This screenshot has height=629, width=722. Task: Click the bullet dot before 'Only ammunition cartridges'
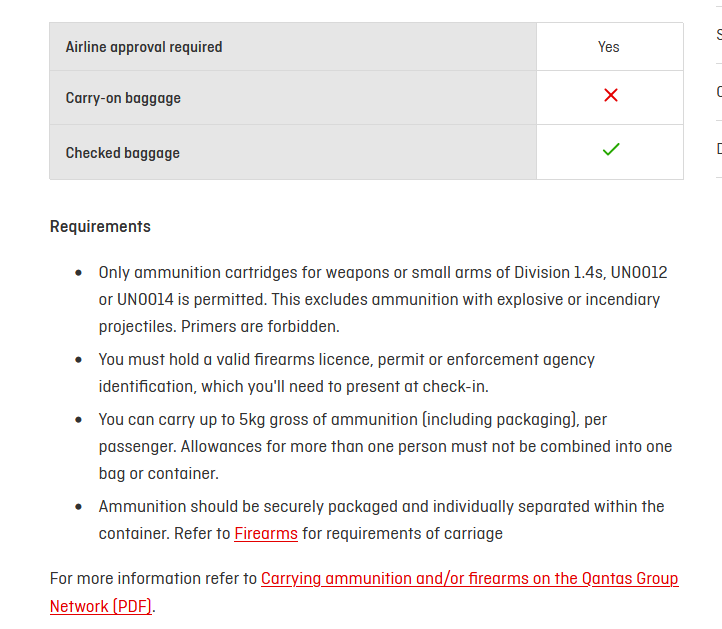click(x=79, y=273)
